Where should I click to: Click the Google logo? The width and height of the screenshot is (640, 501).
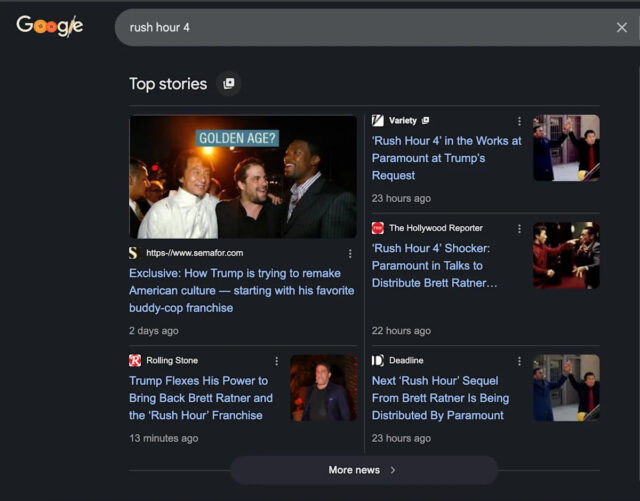49,26
